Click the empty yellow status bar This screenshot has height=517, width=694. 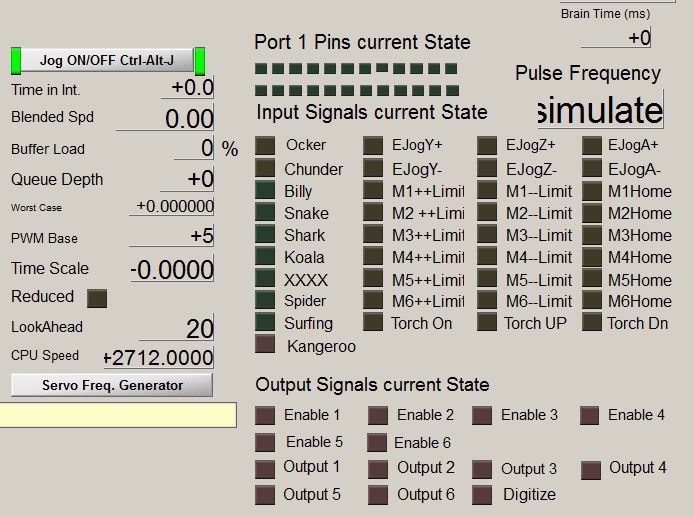pyautogui.click(x=118, y=415)
